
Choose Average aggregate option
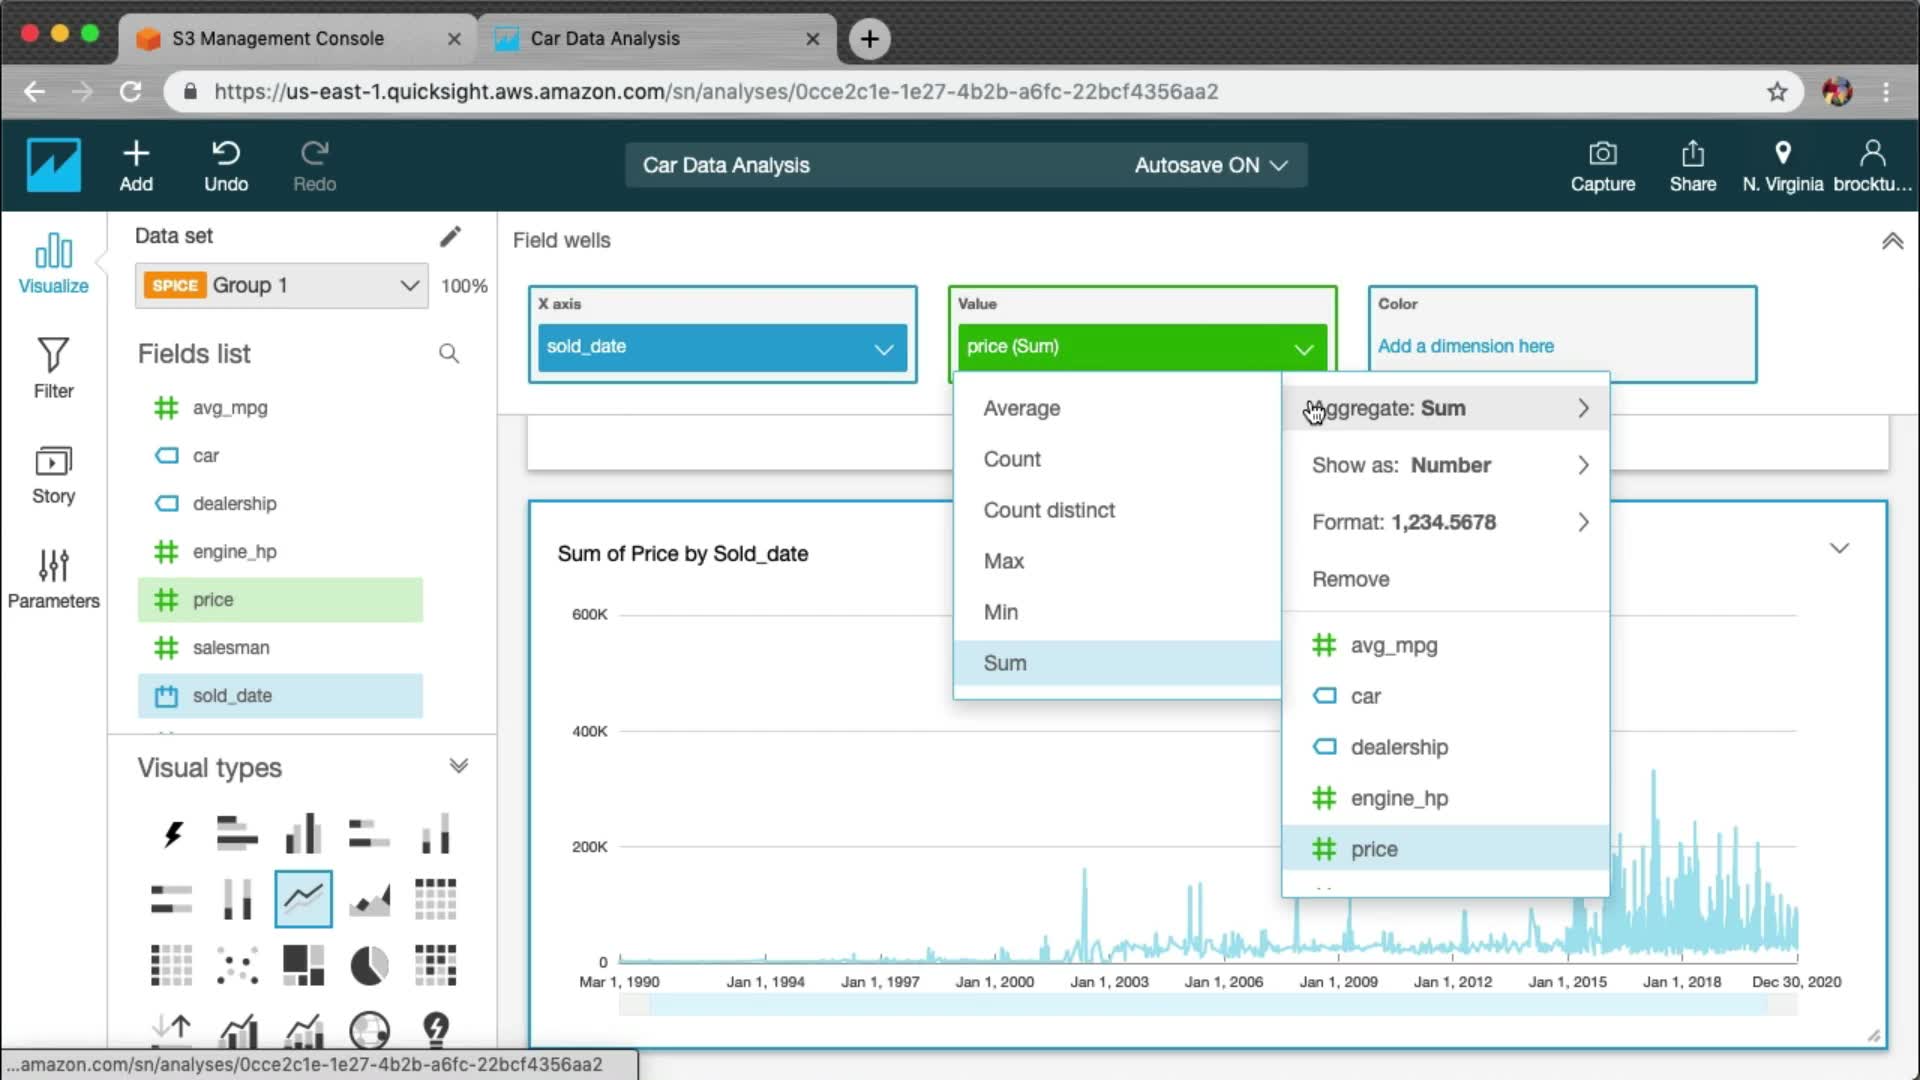(x=1021, y=408)
